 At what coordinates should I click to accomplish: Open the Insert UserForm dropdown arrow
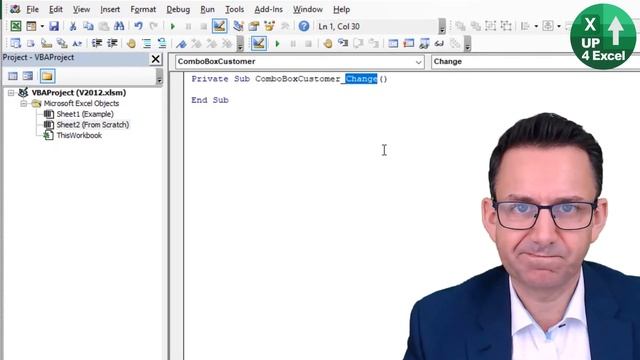pos(42,26)
